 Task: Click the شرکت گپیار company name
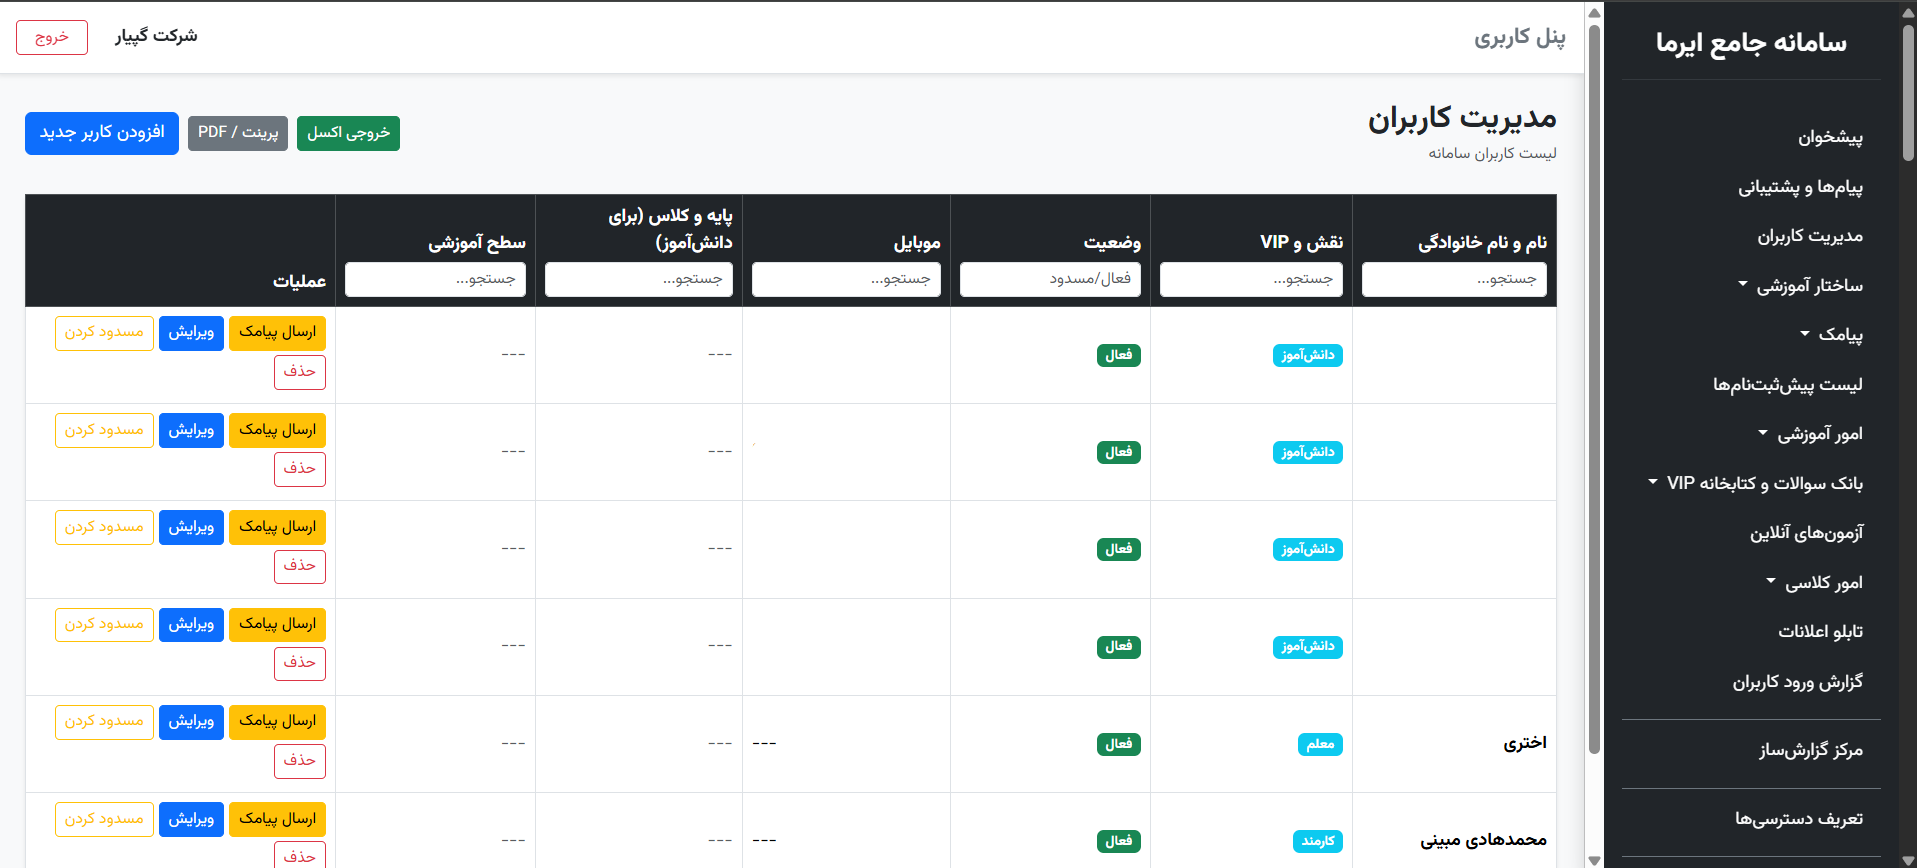point(156,36)
